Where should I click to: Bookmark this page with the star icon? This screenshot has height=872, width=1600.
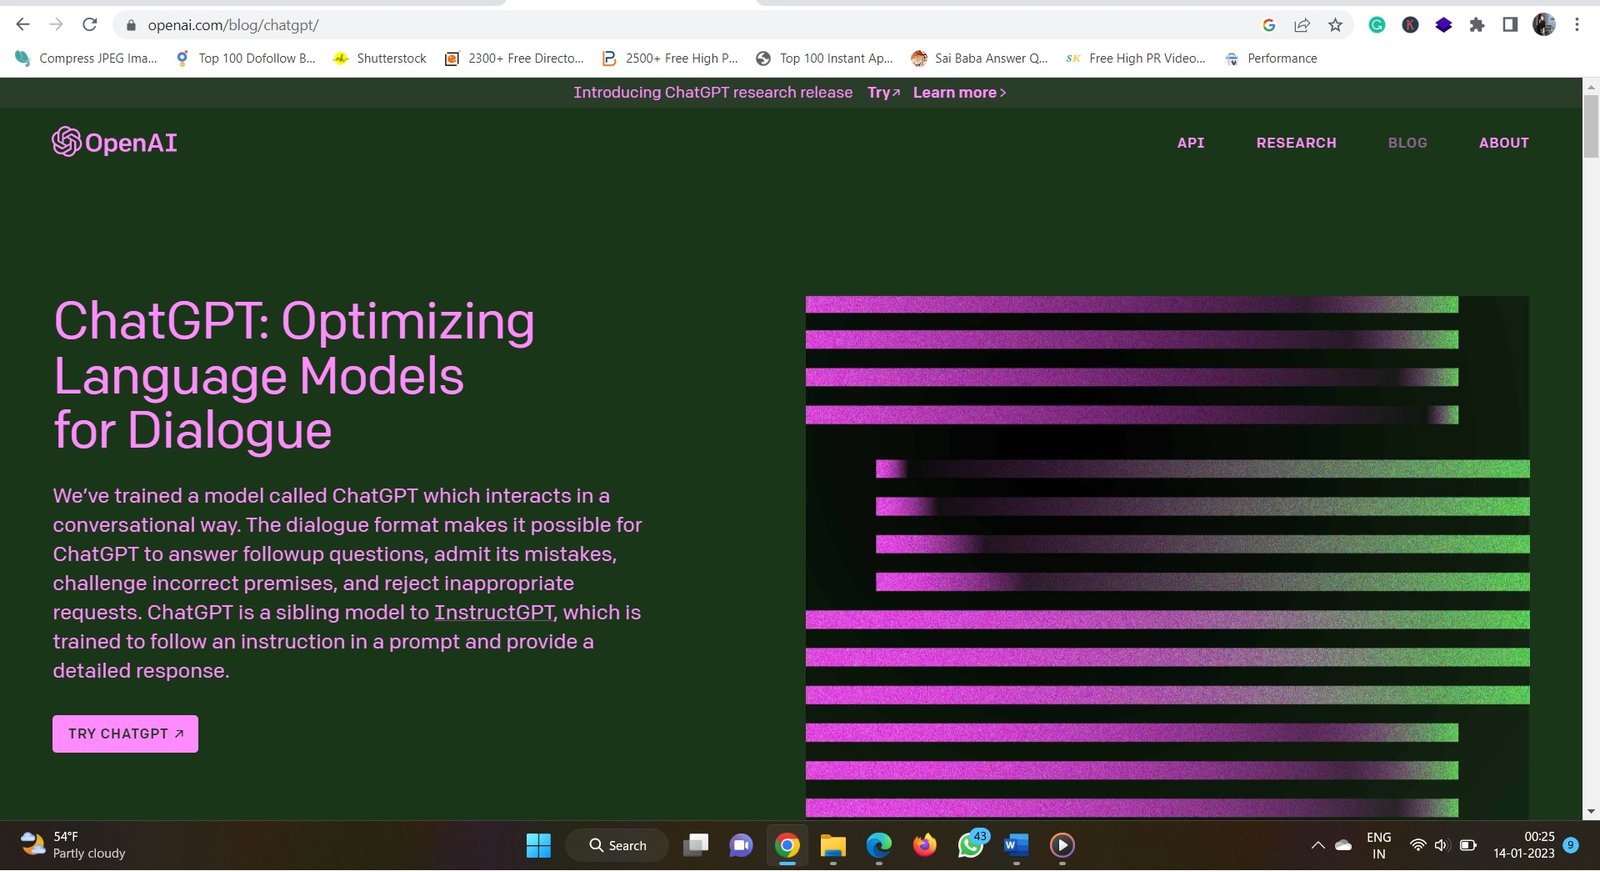(1335, 25)
